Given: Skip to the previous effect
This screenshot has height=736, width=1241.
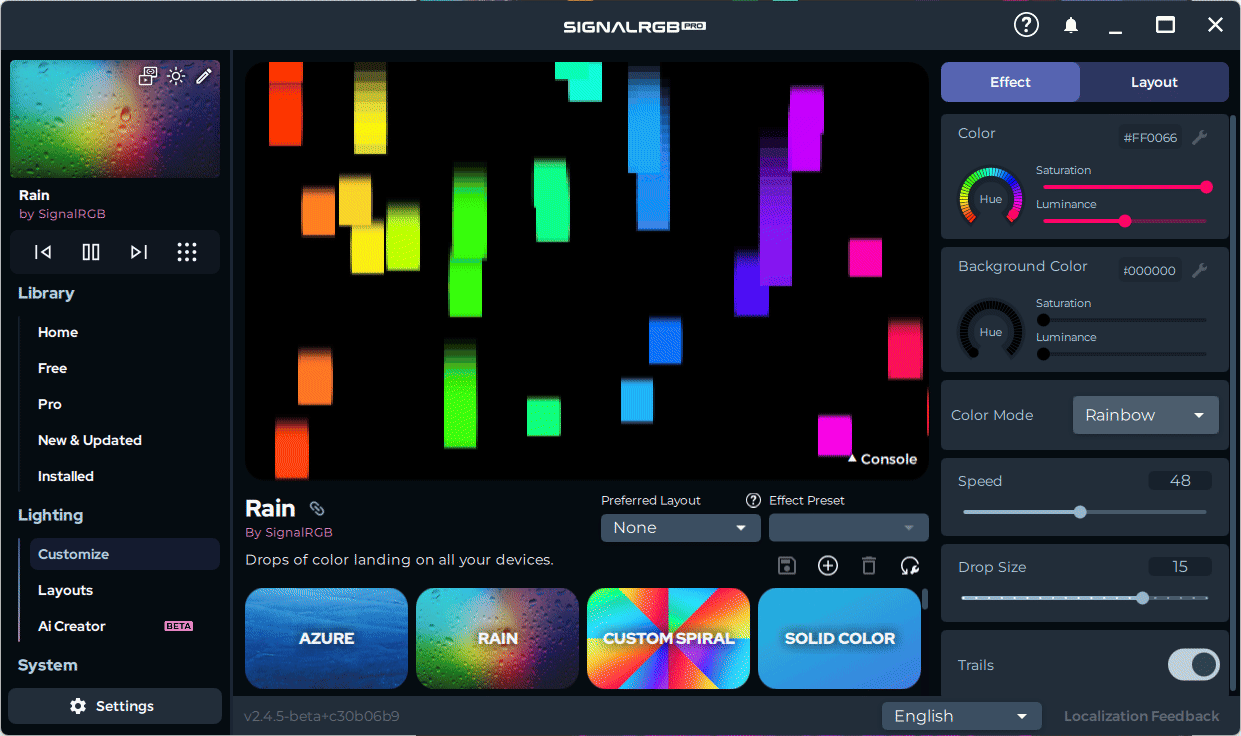Looking at the screenshot, I should click(43, 252).
